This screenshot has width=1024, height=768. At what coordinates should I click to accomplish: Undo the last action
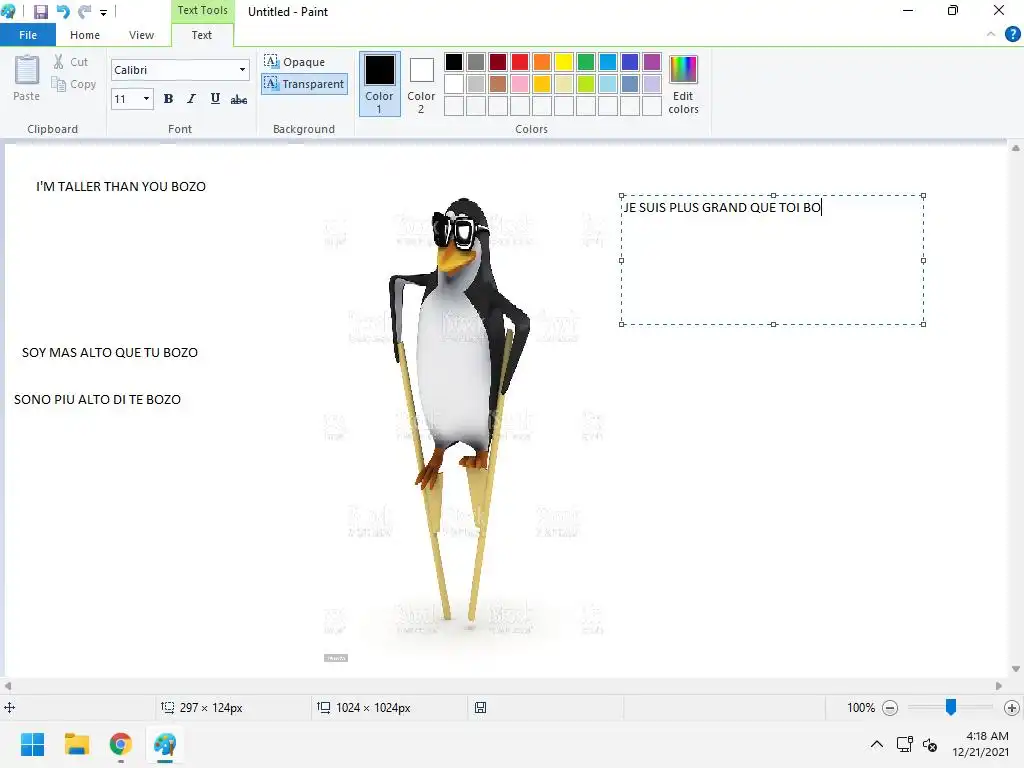(63, 12)
